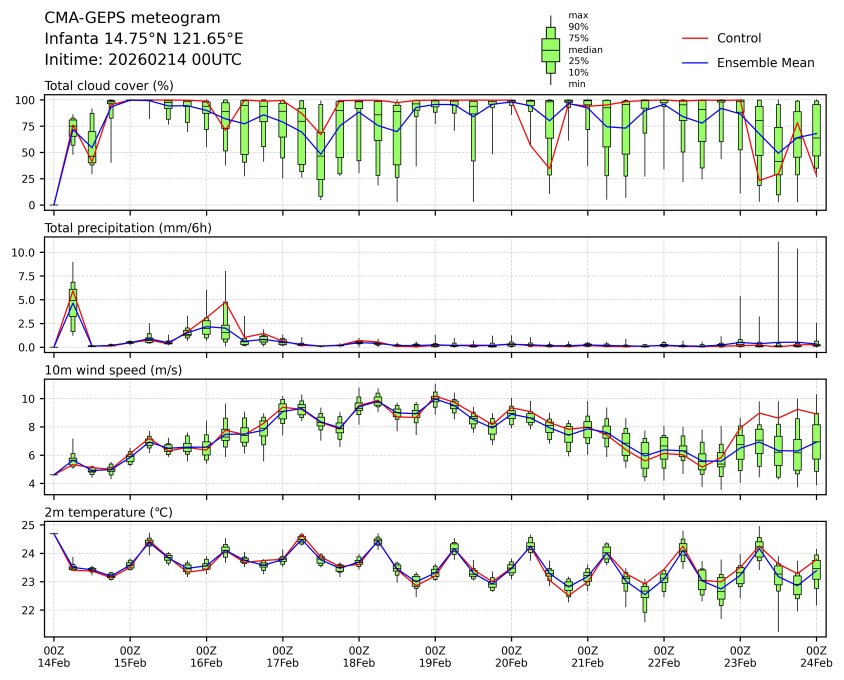Click the 90% label in boxplot legend

coord(577,27)
